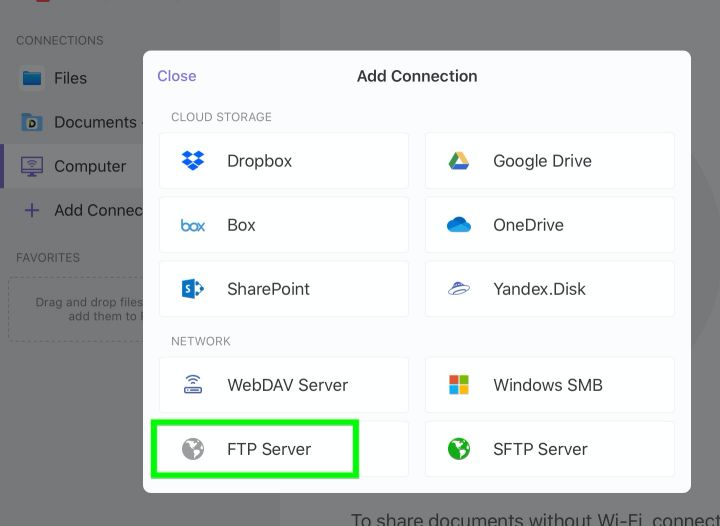Click the SharePoint icon
The width and height of the screenshot is (720, 526).
coord(193,289)
